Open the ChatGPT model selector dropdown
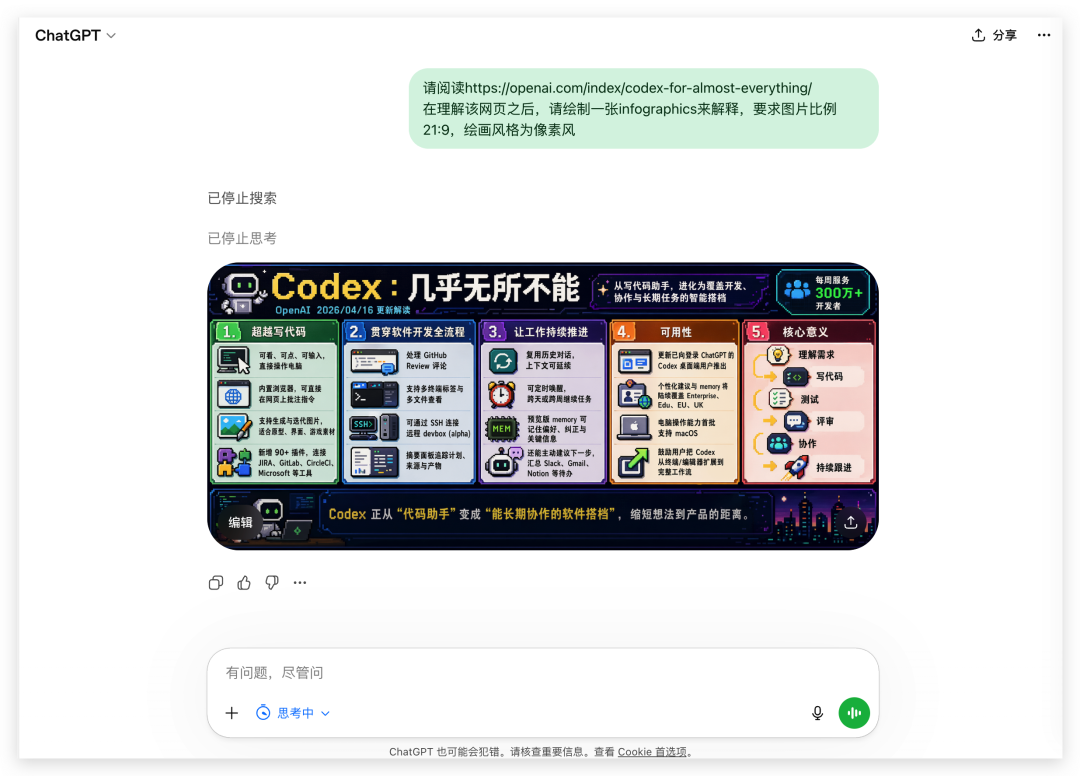The height and width of the screenshot is (776, 1080). tap(75, 35)
